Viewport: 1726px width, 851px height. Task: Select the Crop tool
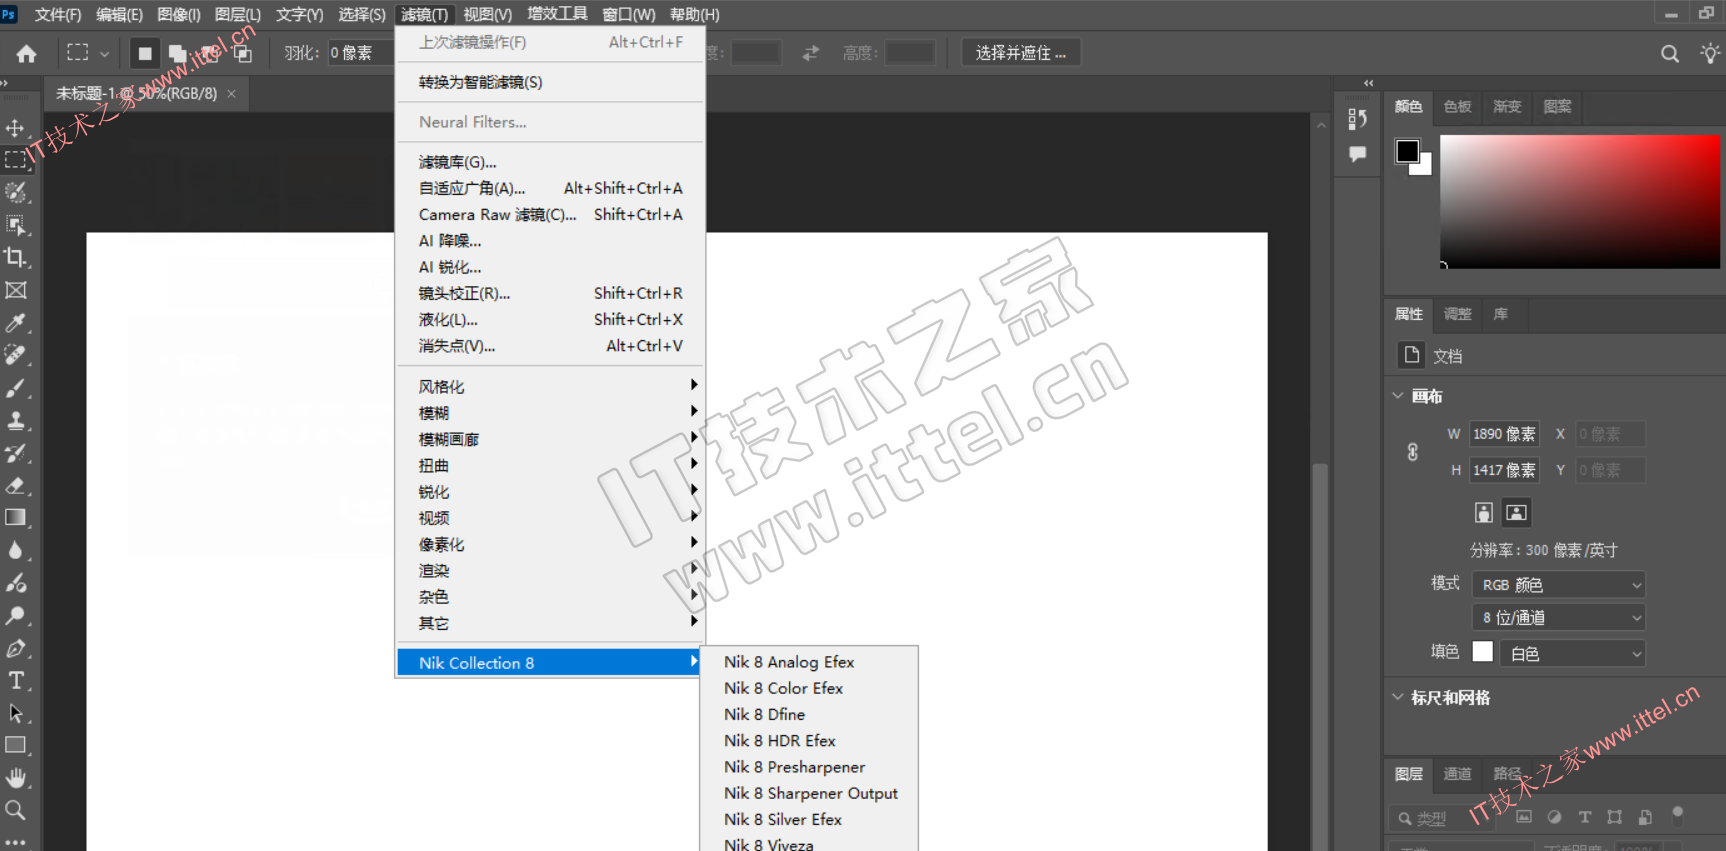tap(16, 257)
